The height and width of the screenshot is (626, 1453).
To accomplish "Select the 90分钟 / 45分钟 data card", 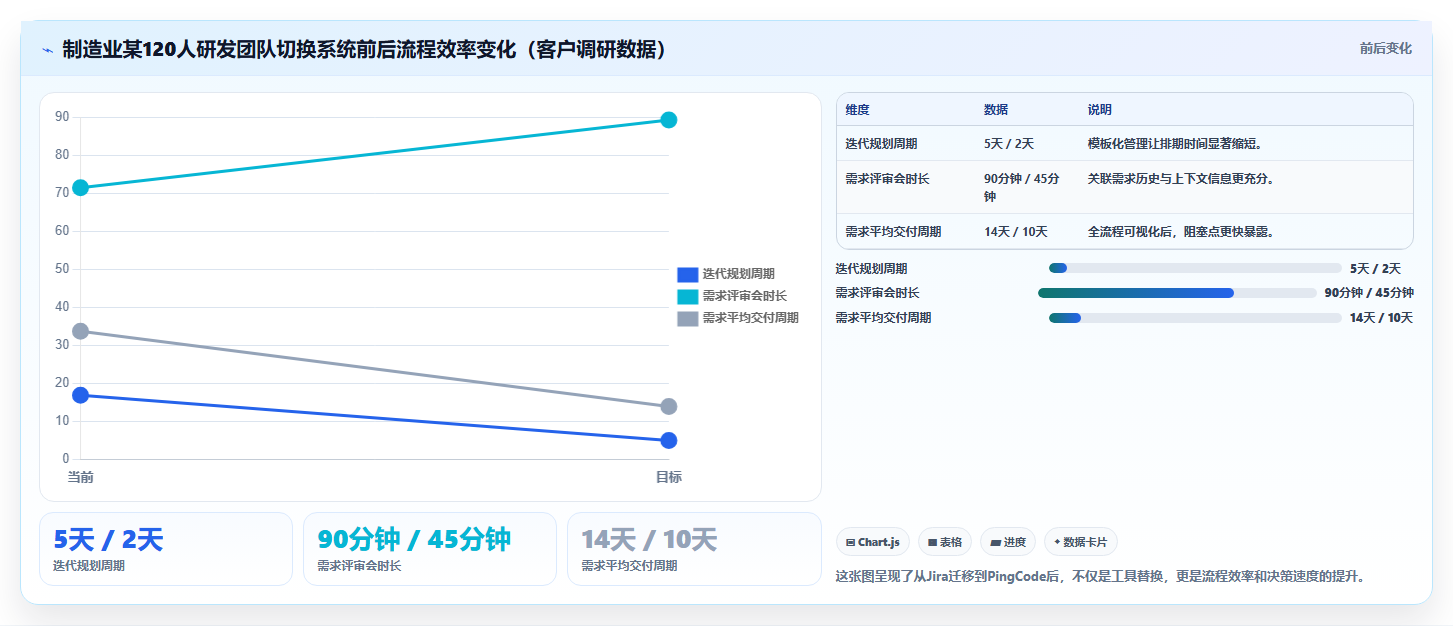I will tap(430, 549).
